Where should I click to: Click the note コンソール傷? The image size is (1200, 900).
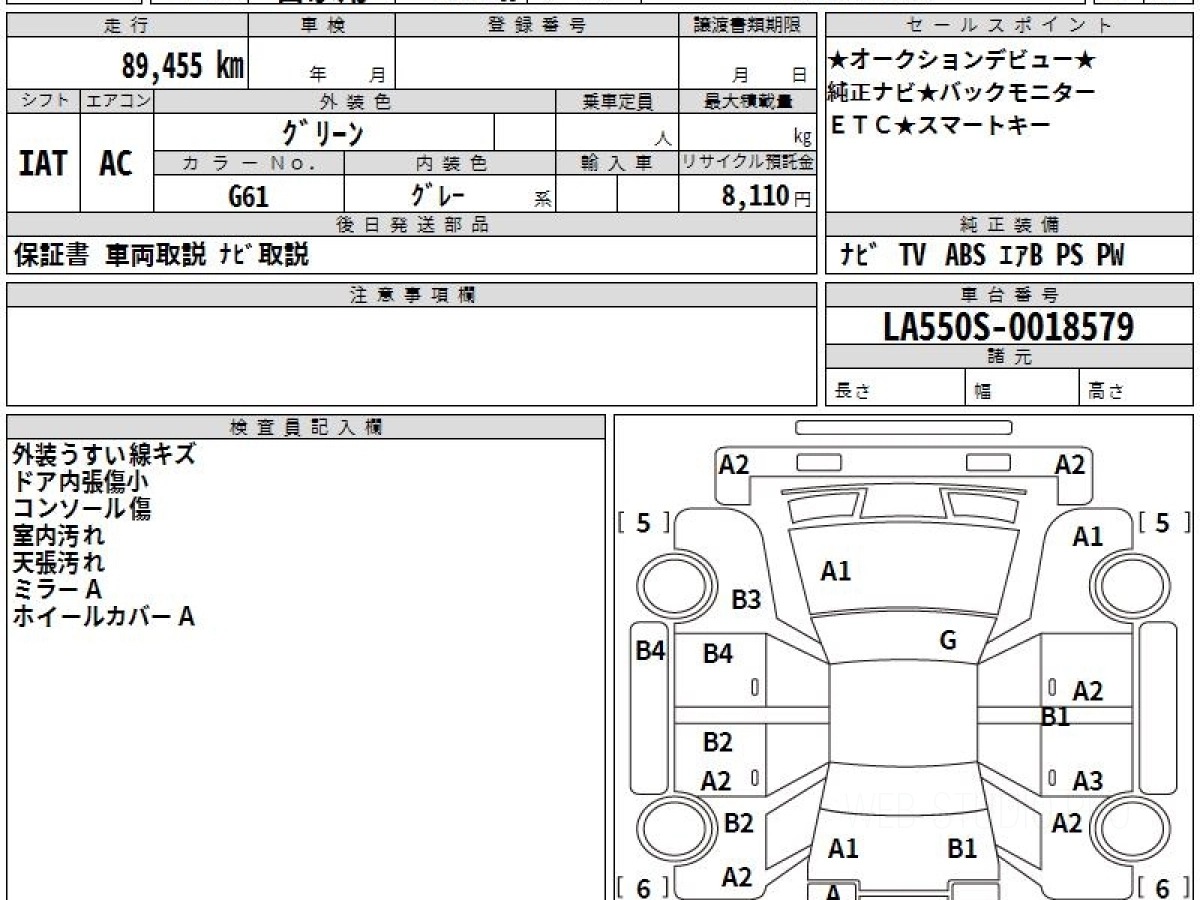[x=81, y=508]
